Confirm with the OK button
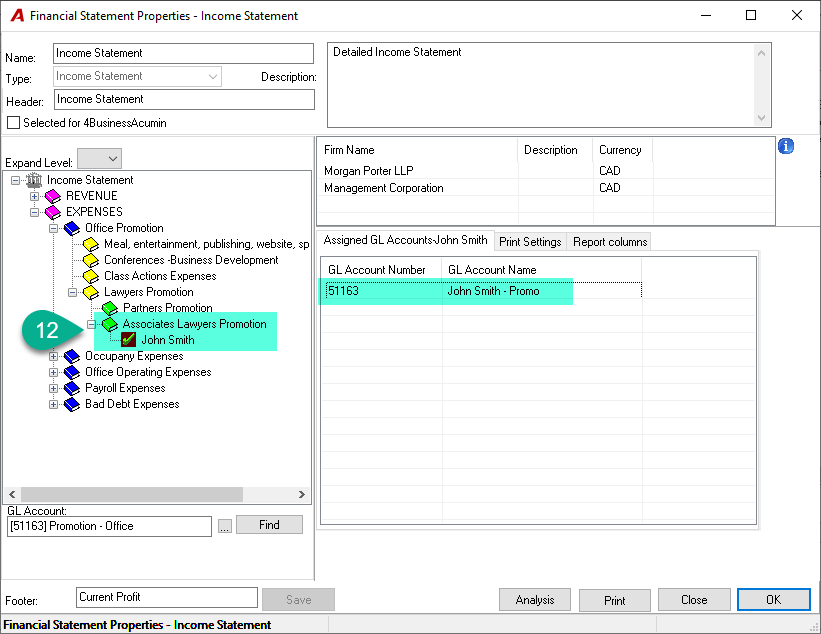The width and height of the screenshot is (821, 634). click(774, 600)
